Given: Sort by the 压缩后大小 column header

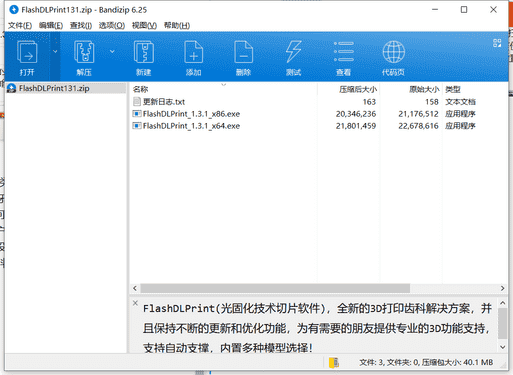Looking at the screenshot, I should [349, 89].
